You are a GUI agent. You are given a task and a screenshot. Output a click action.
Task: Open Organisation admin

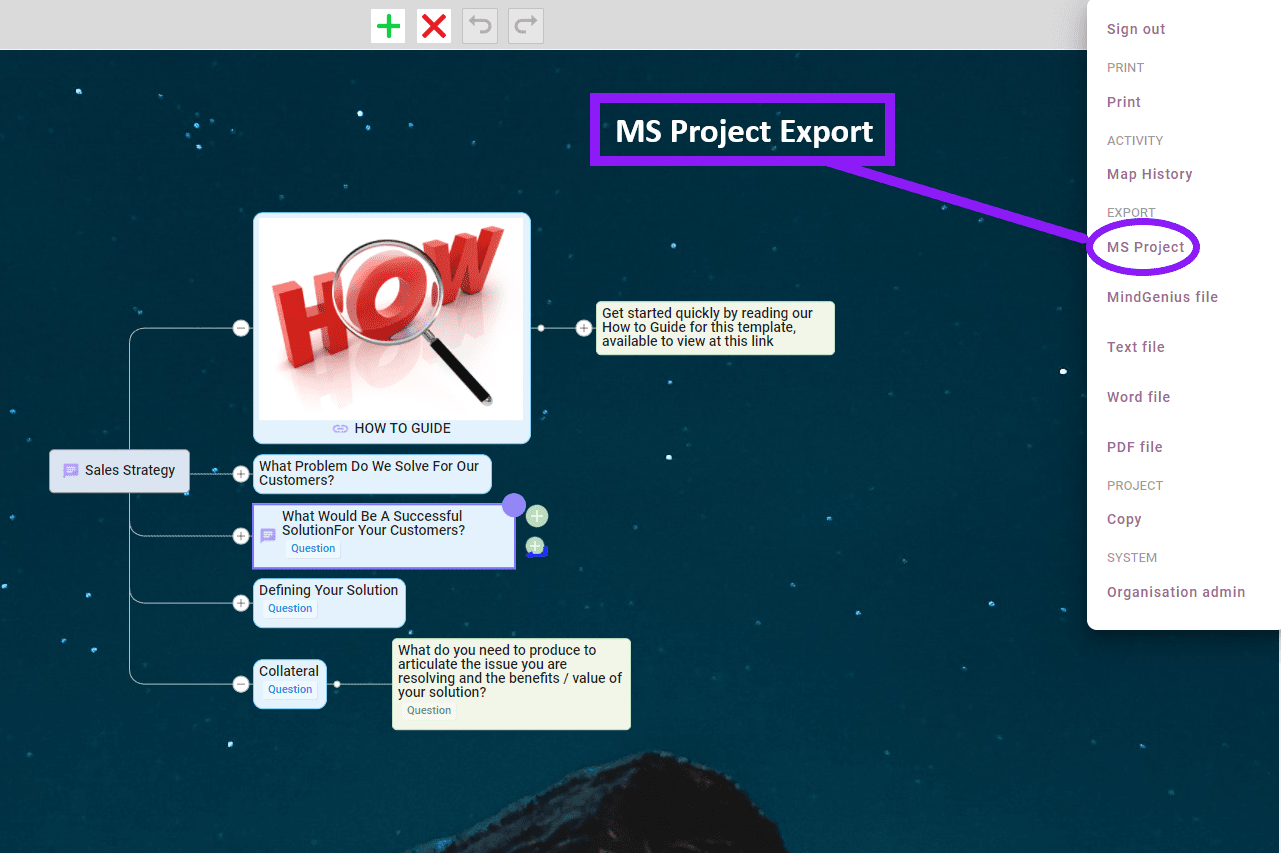point(1176,592)
